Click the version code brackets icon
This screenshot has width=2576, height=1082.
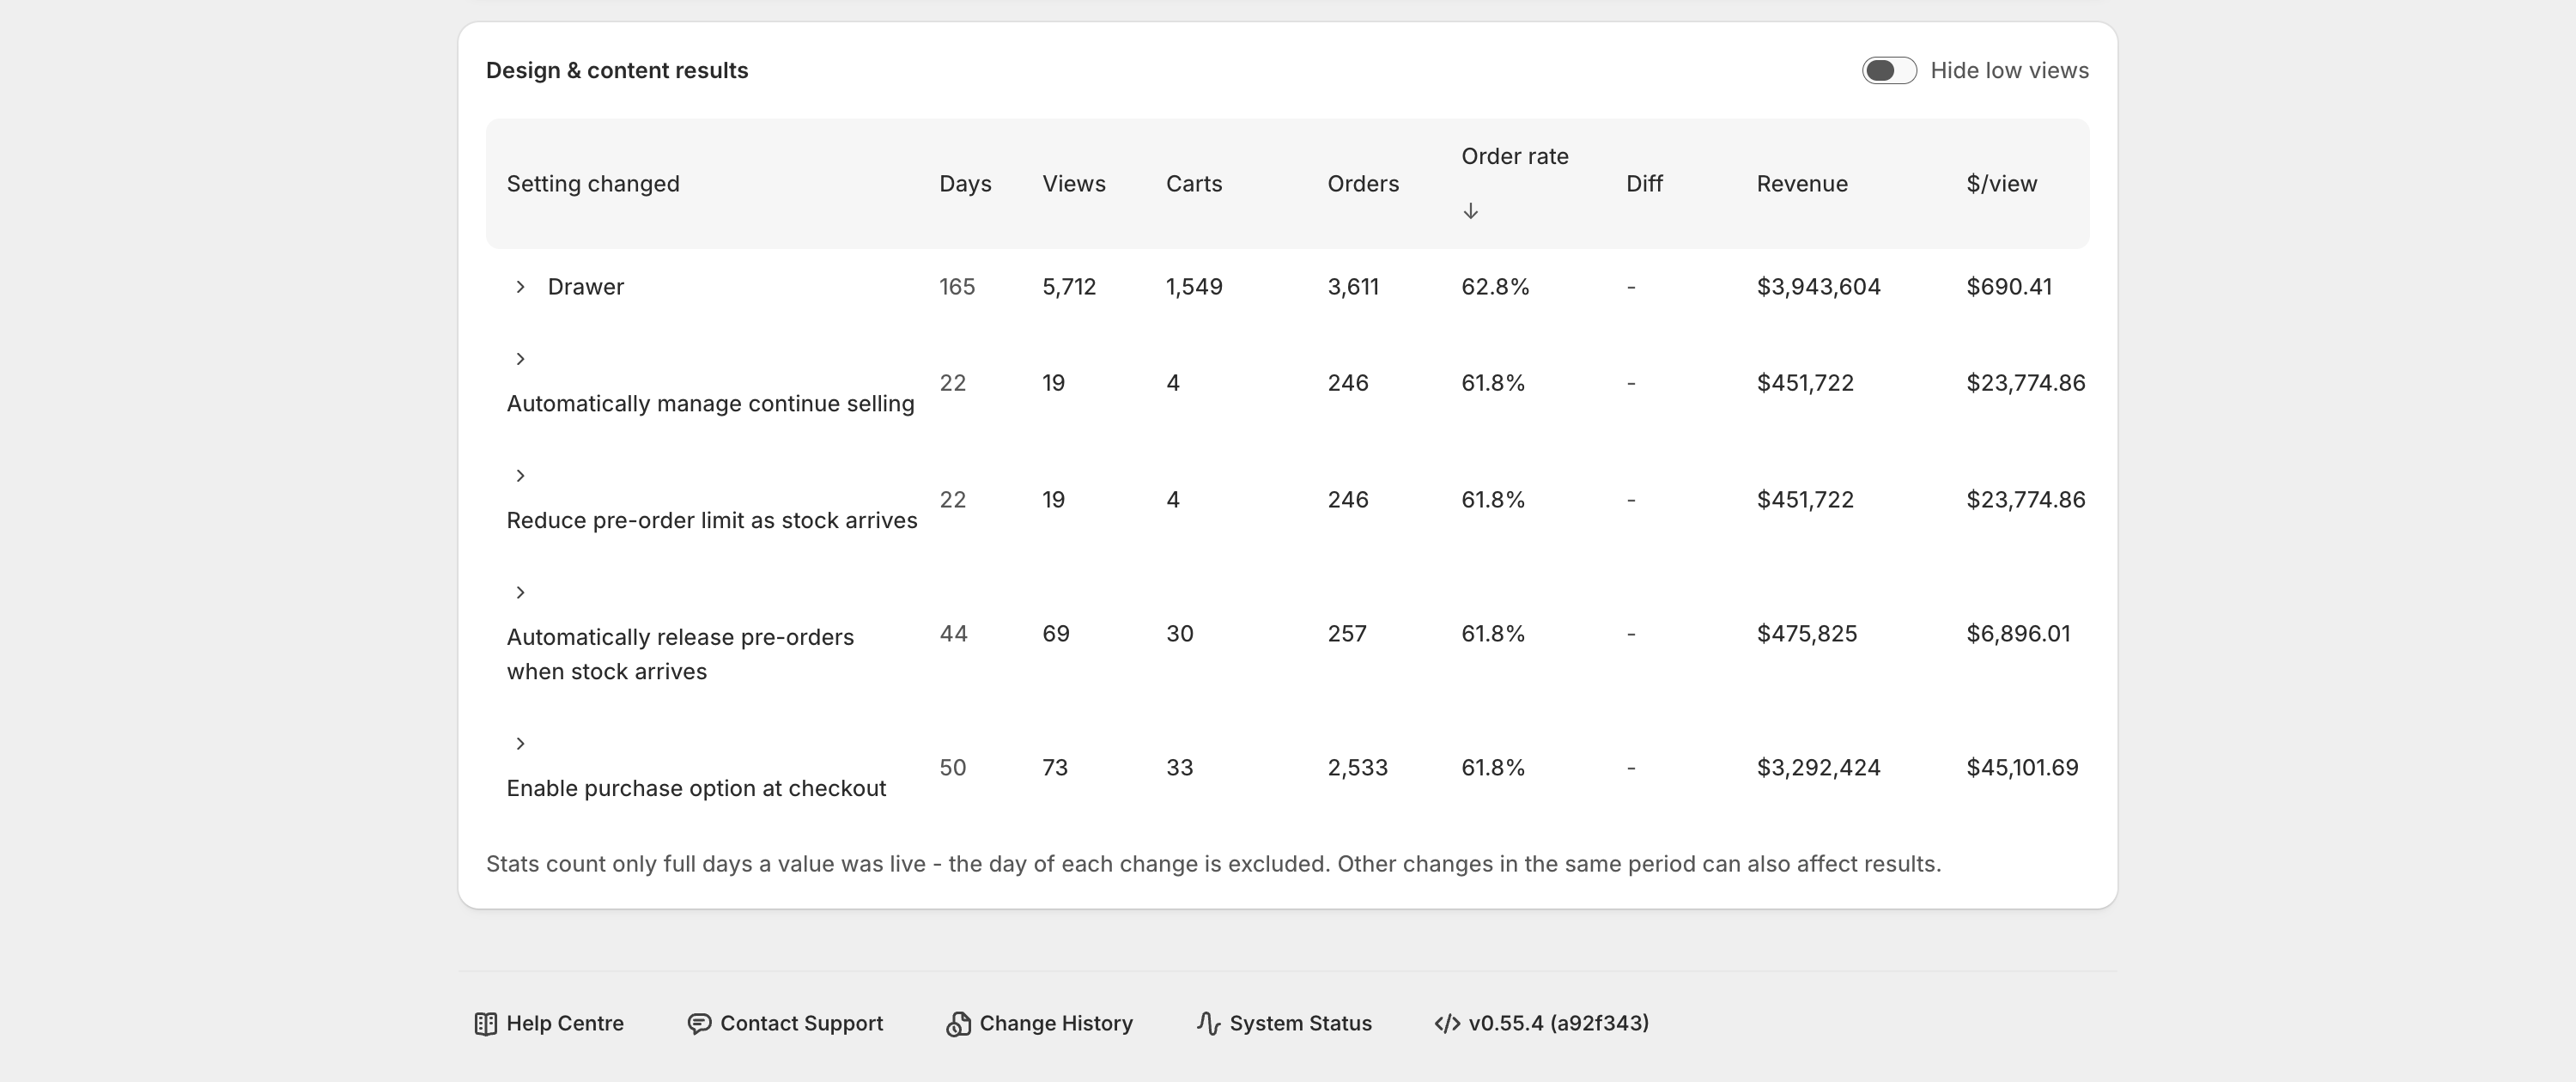click(x=1447, y=1024)
